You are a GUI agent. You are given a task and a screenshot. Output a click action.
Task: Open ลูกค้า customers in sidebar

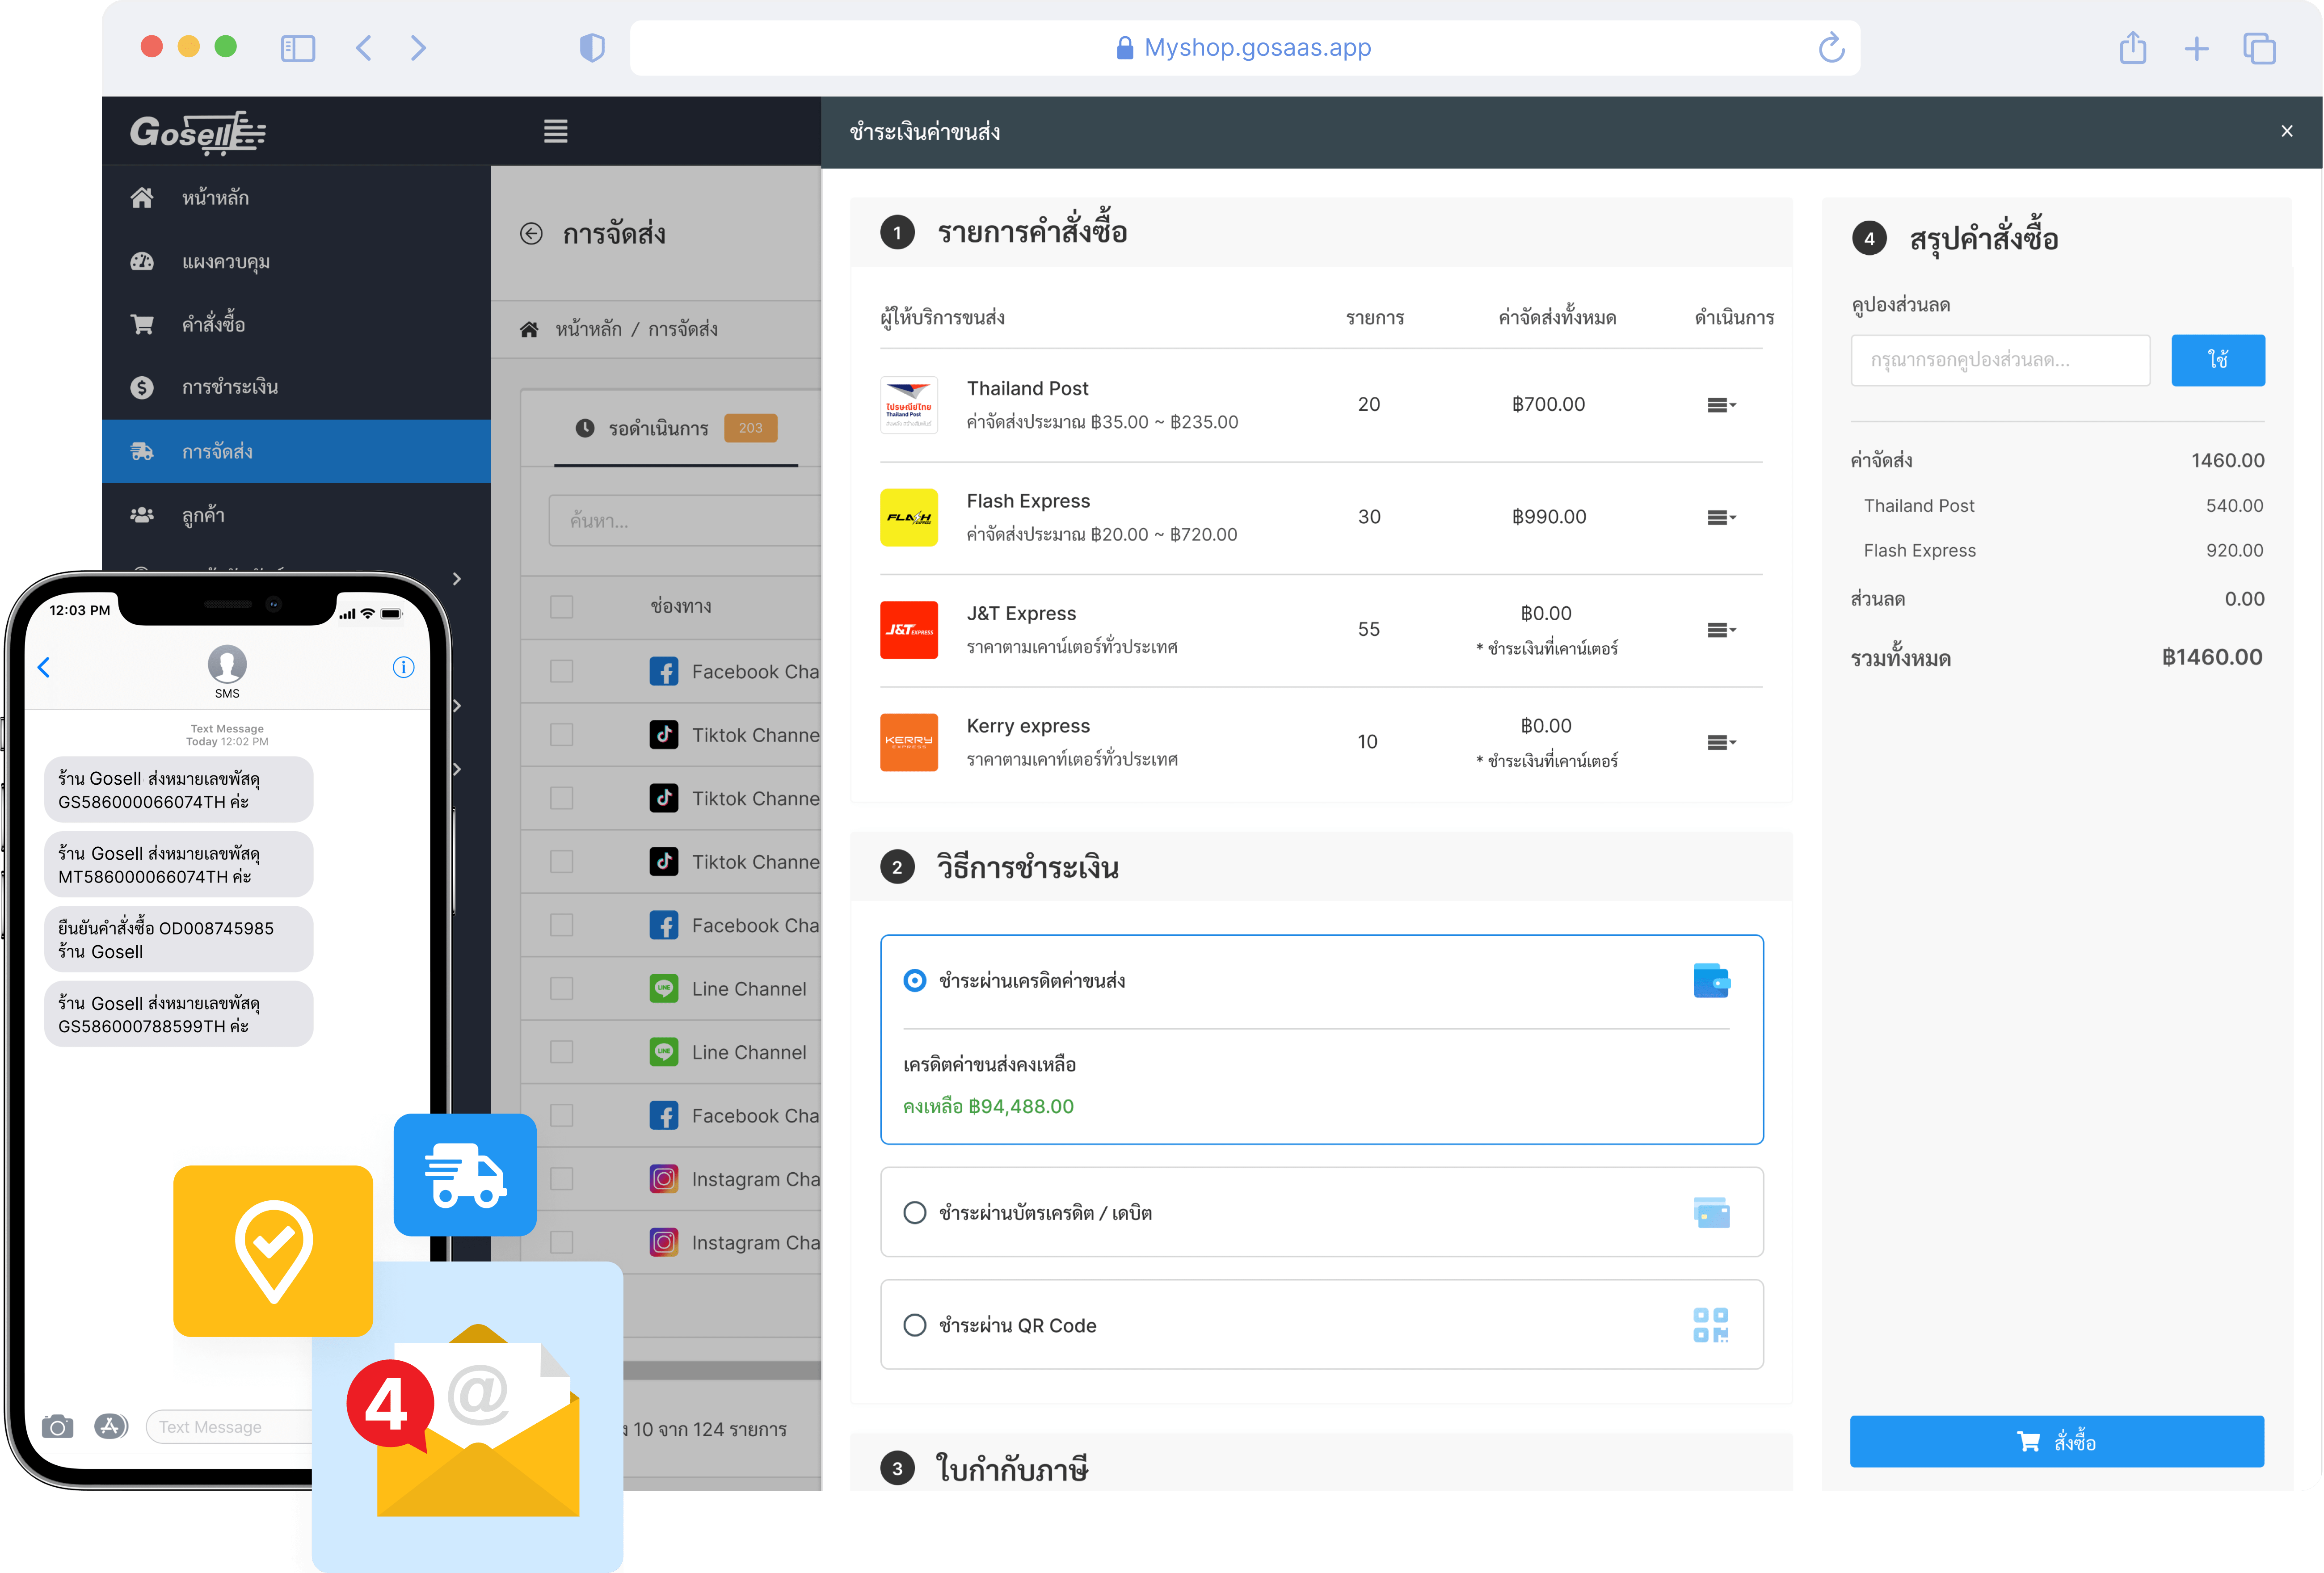296,515
